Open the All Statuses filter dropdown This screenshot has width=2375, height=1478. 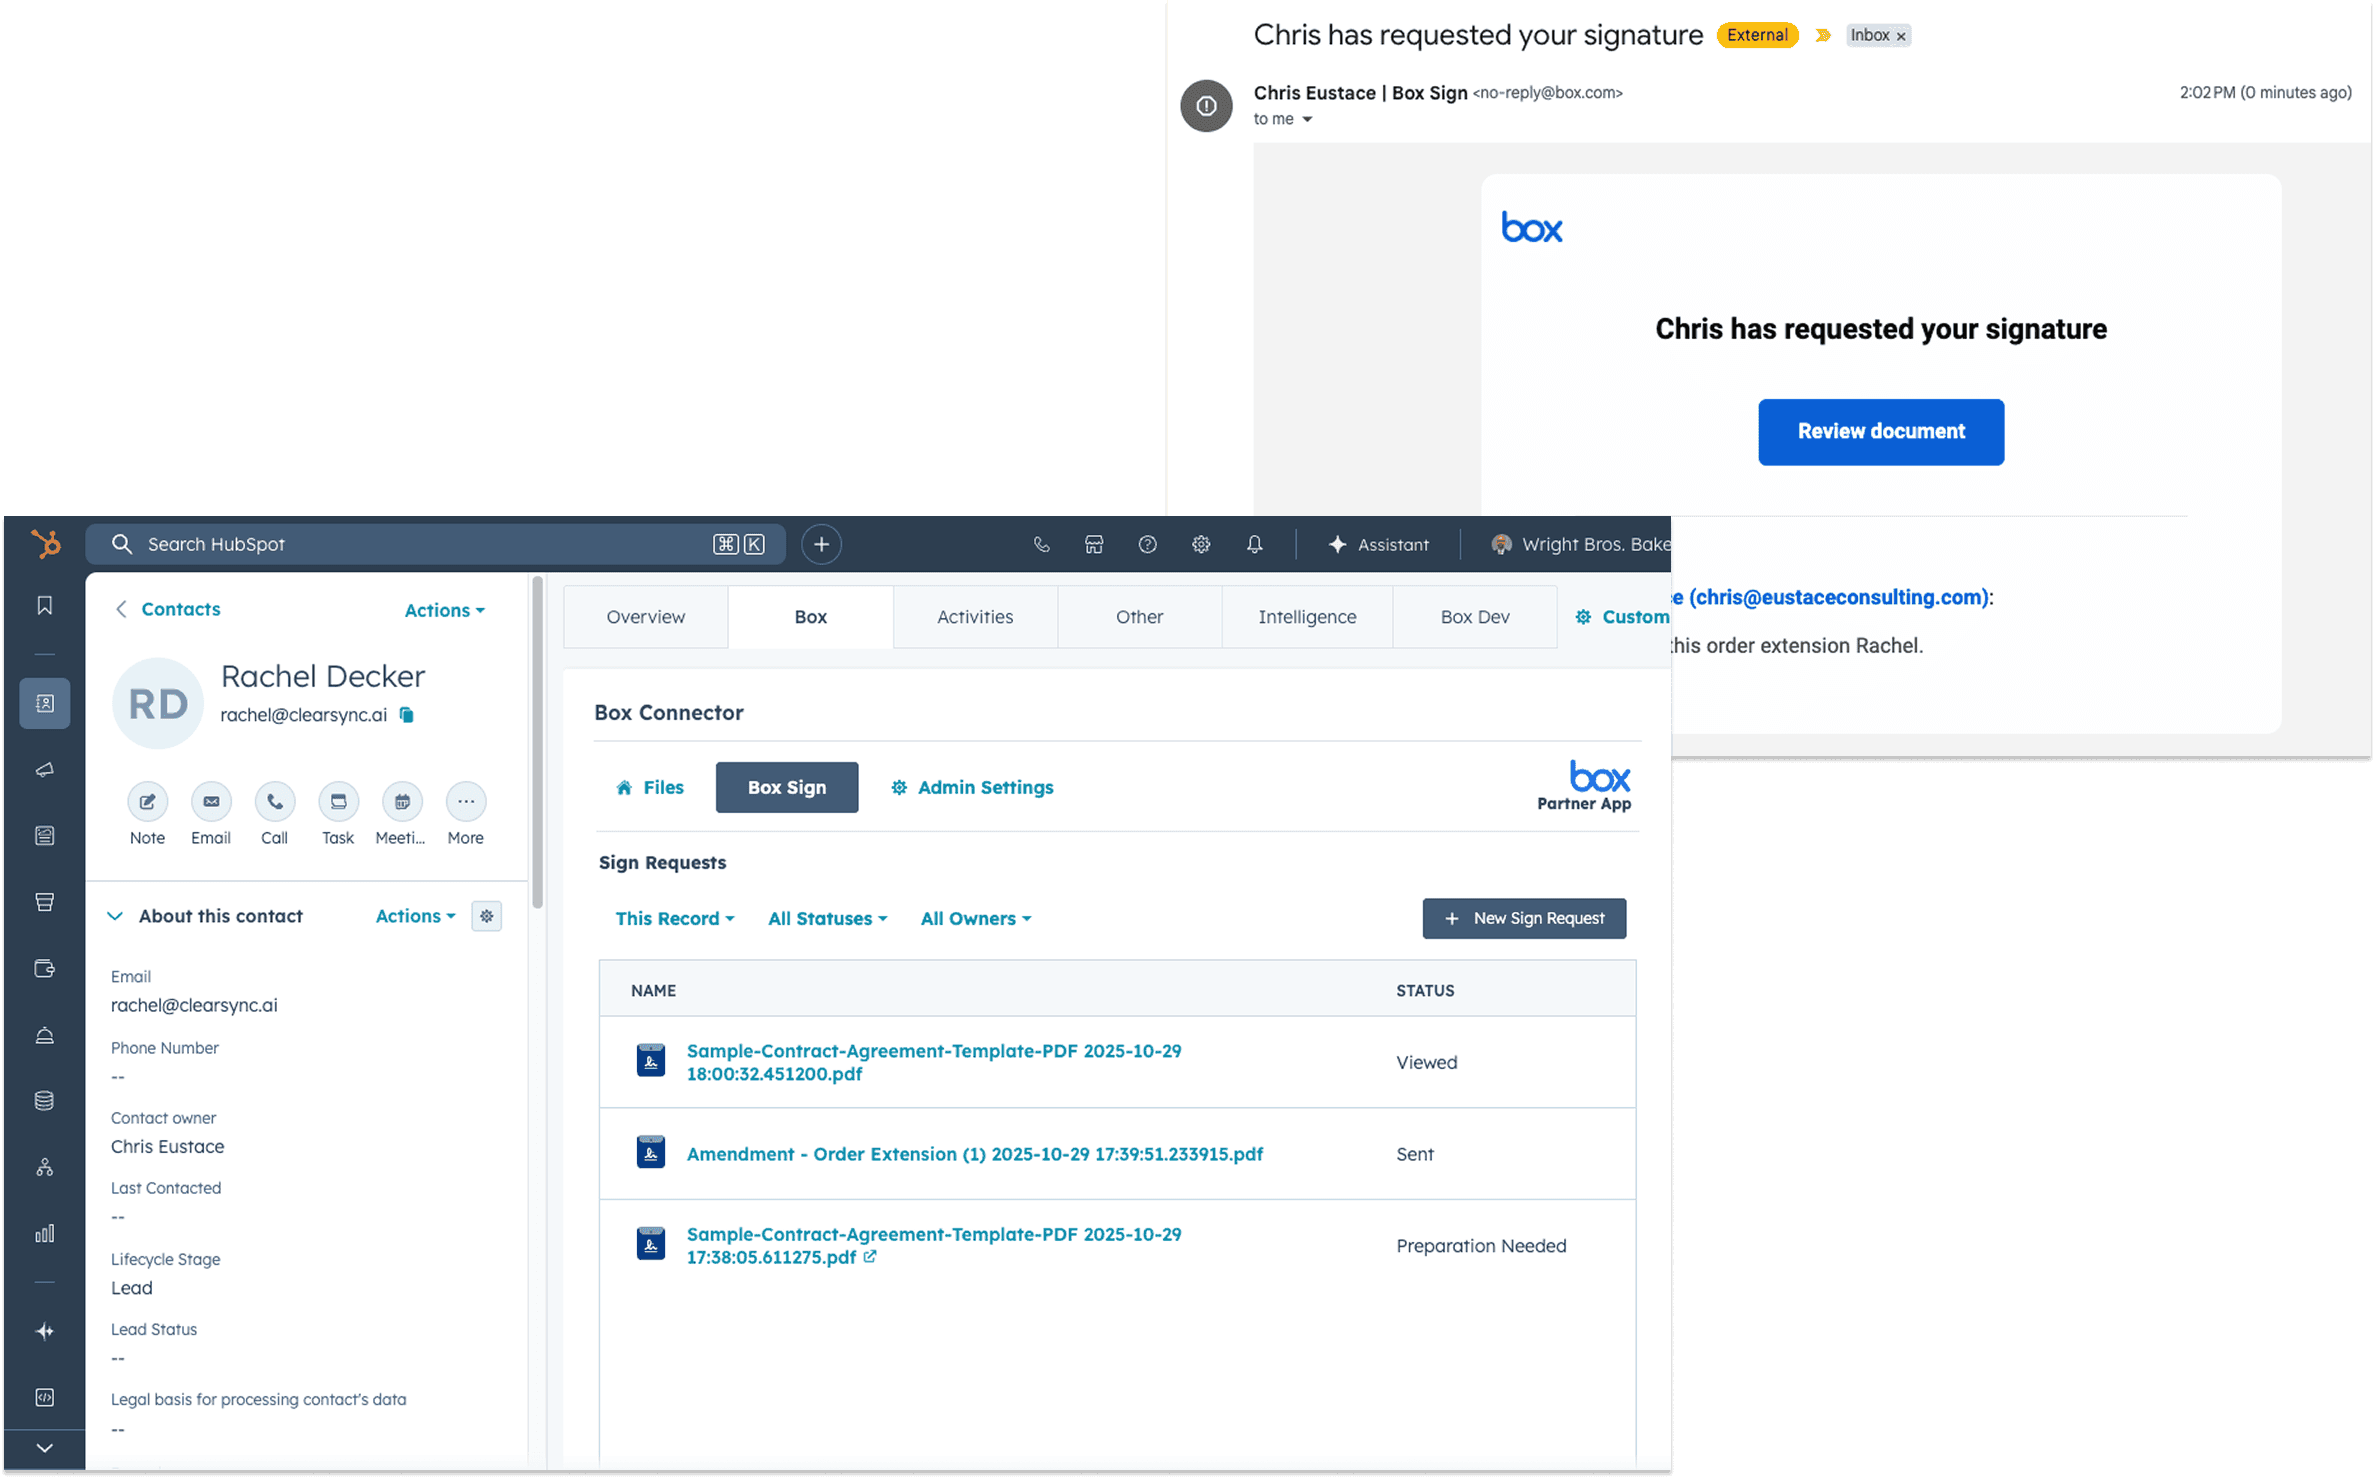827,917
